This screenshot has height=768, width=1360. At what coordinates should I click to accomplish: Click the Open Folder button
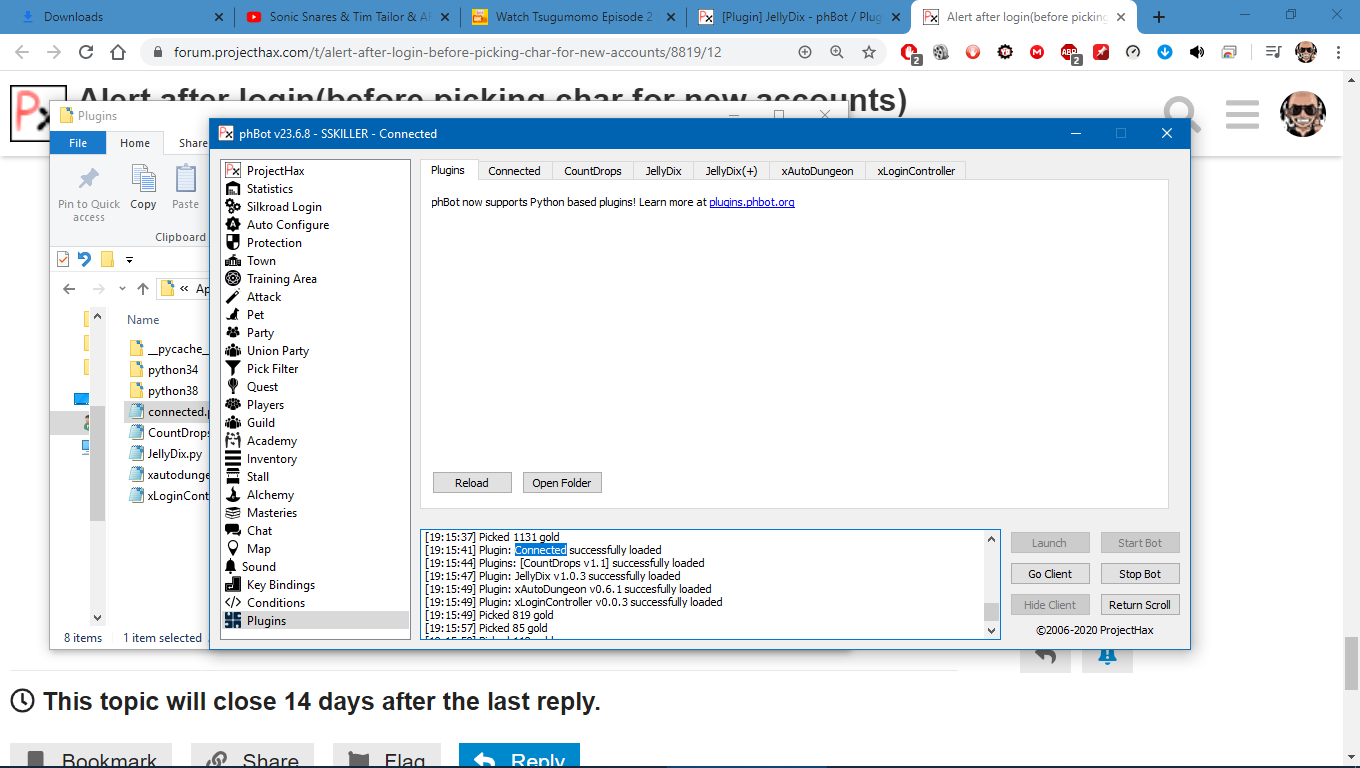tap(561, 483)
